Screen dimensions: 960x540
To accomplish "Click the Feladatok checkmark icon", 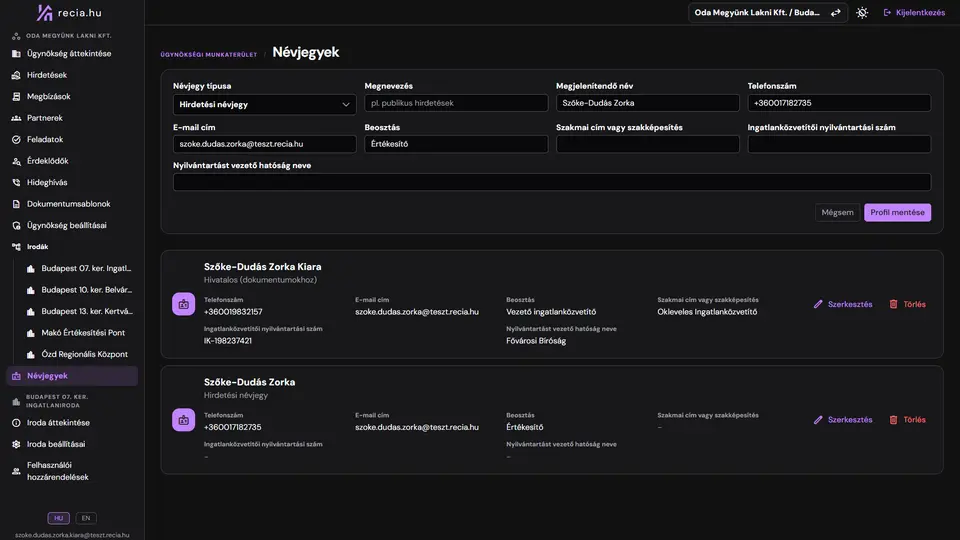I will point(16,139).
